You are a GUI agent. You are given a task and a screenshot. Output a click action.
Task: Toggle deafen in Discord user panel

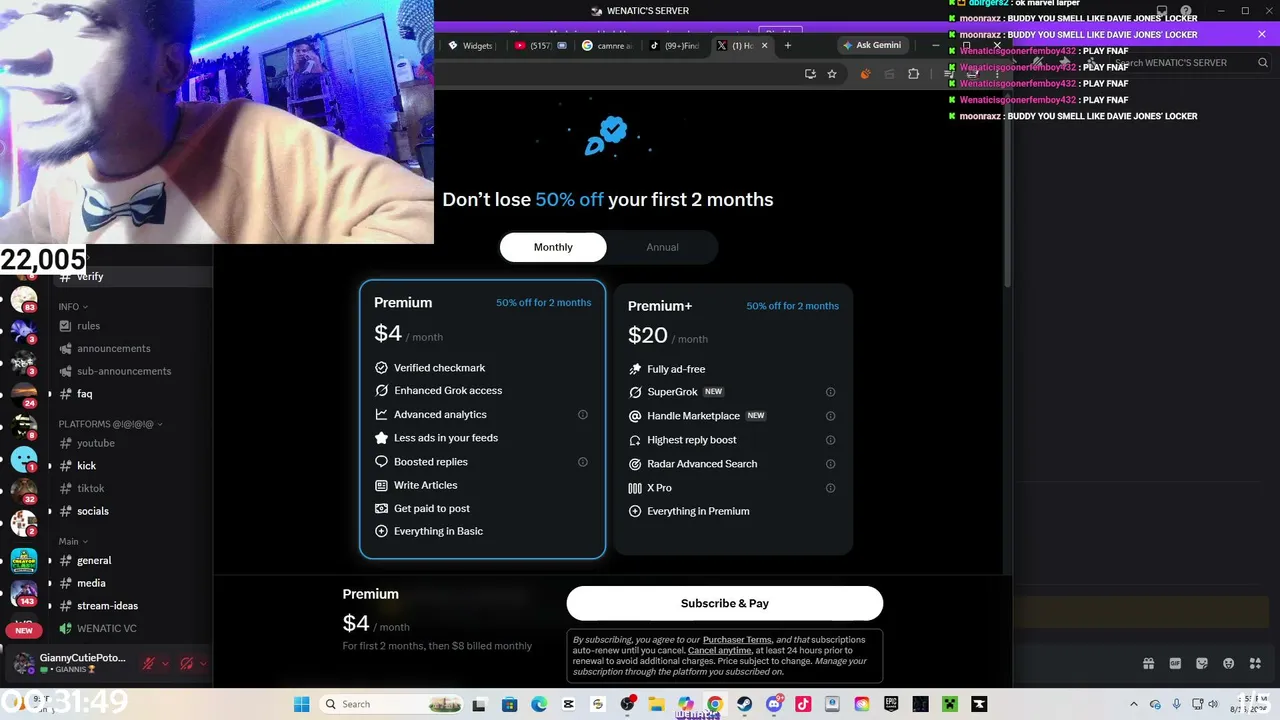pos(187,663)
